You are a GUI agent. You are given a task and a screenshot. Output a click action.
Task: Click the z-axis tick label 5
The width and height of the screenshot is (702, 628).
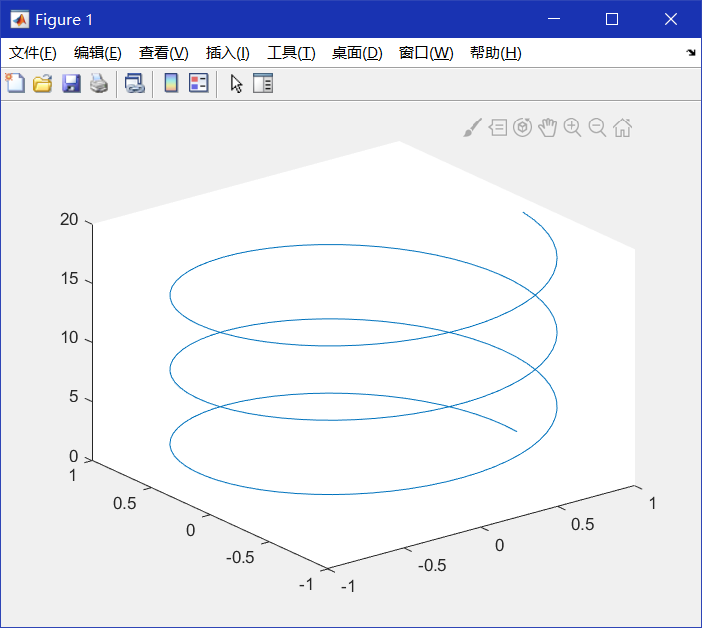coord(73,397)
